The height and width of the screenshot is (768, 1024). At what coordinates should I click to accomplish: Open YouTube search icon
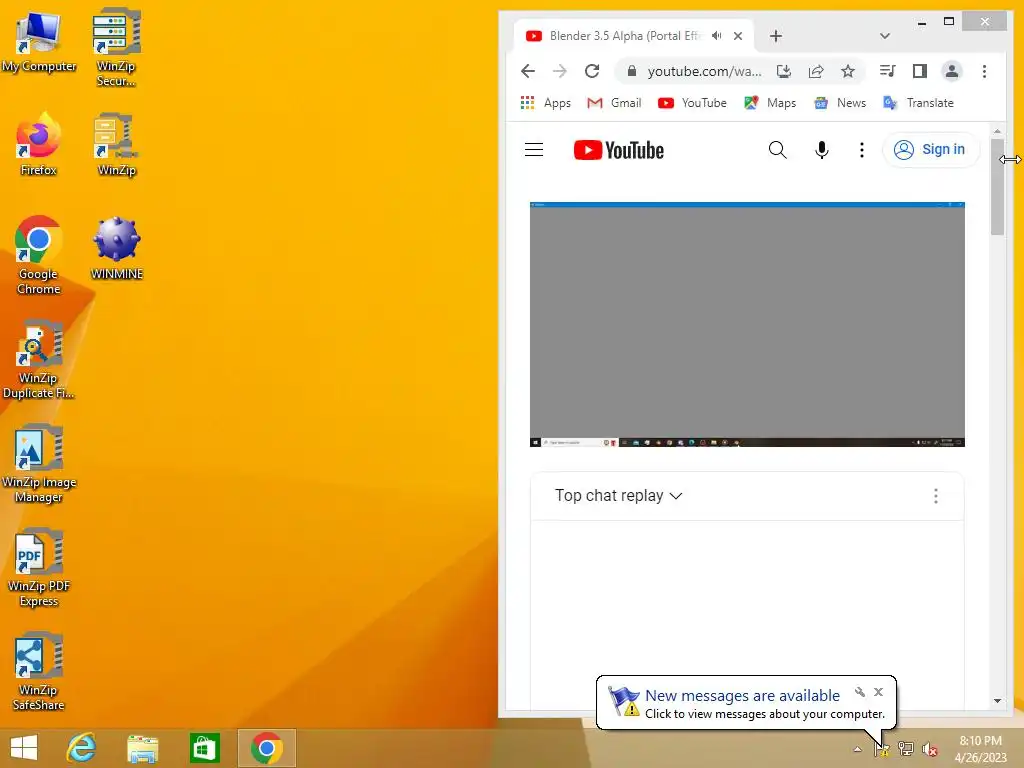click(777, 150)
